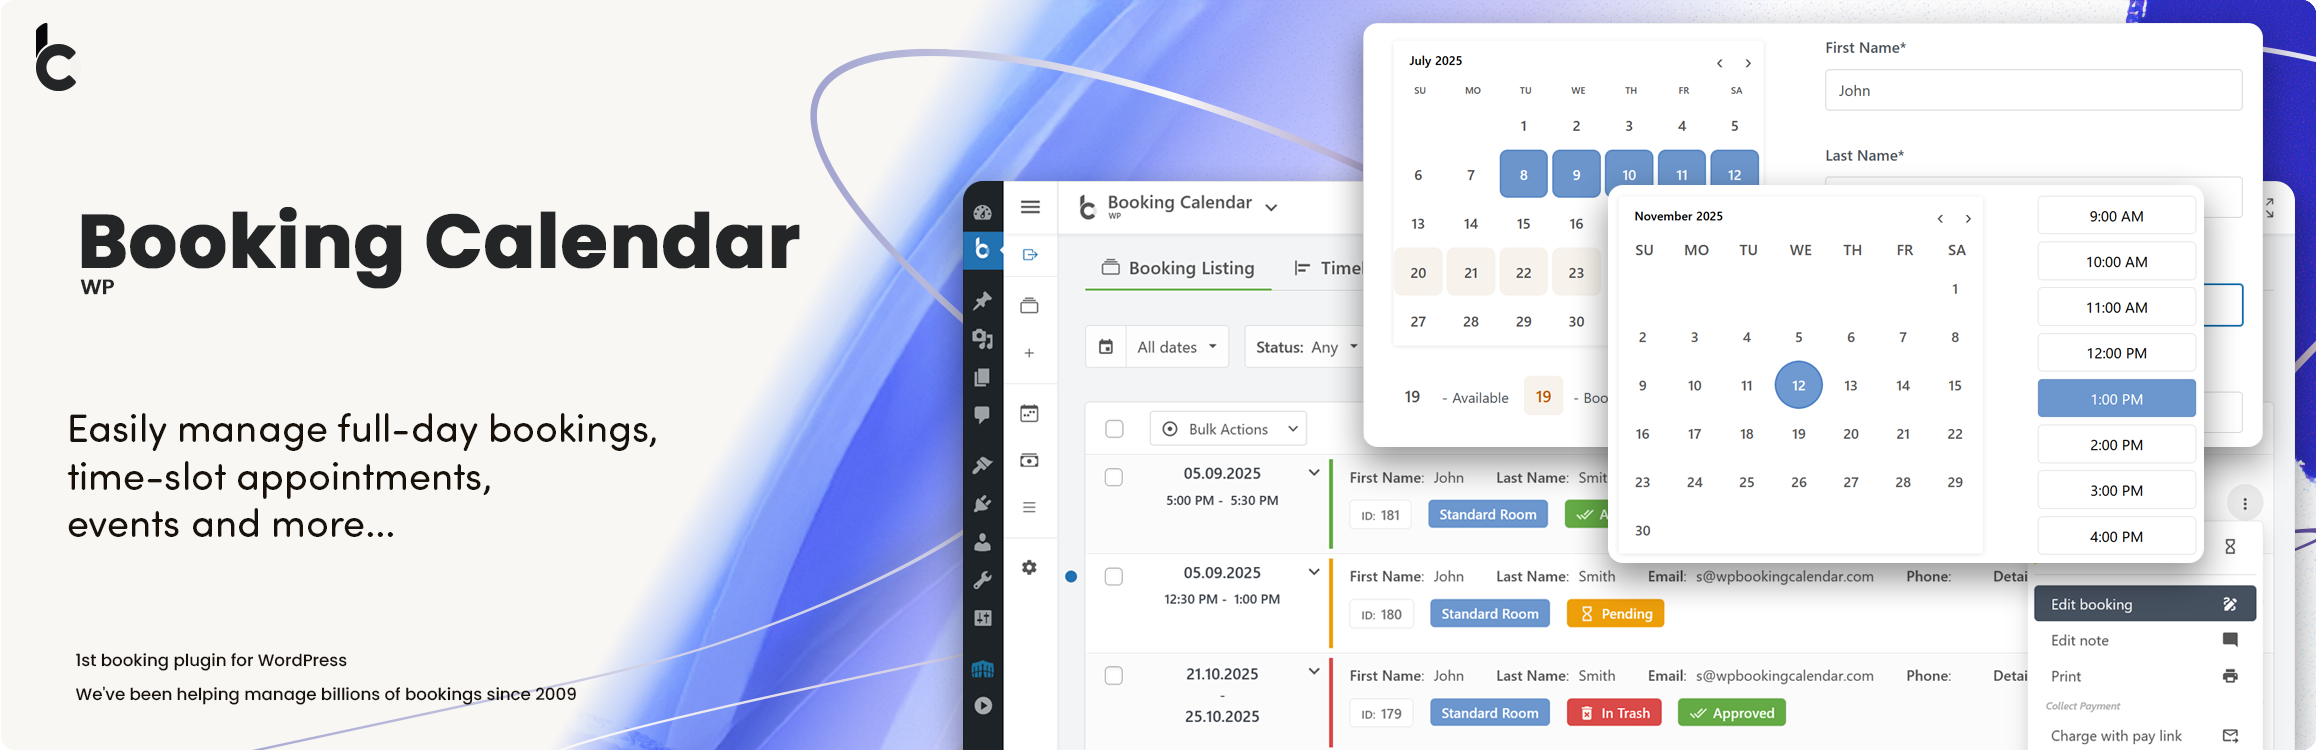Image resolution: width=2316 pixels, height=750 pixels.
Task: Click the three-dot more actions button
Action: [x=2245, y=504]
